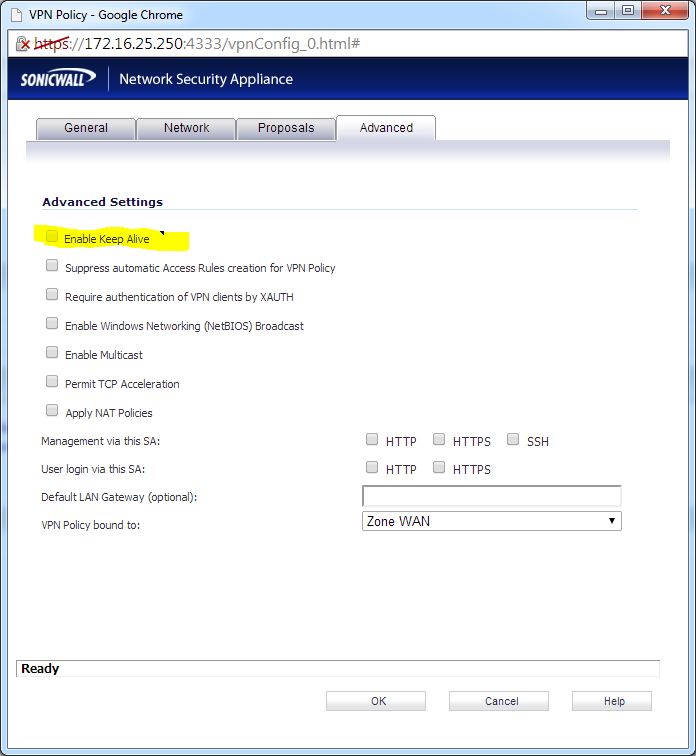
Task: Open Help for VPN Policy
Action: click(612, 701)
